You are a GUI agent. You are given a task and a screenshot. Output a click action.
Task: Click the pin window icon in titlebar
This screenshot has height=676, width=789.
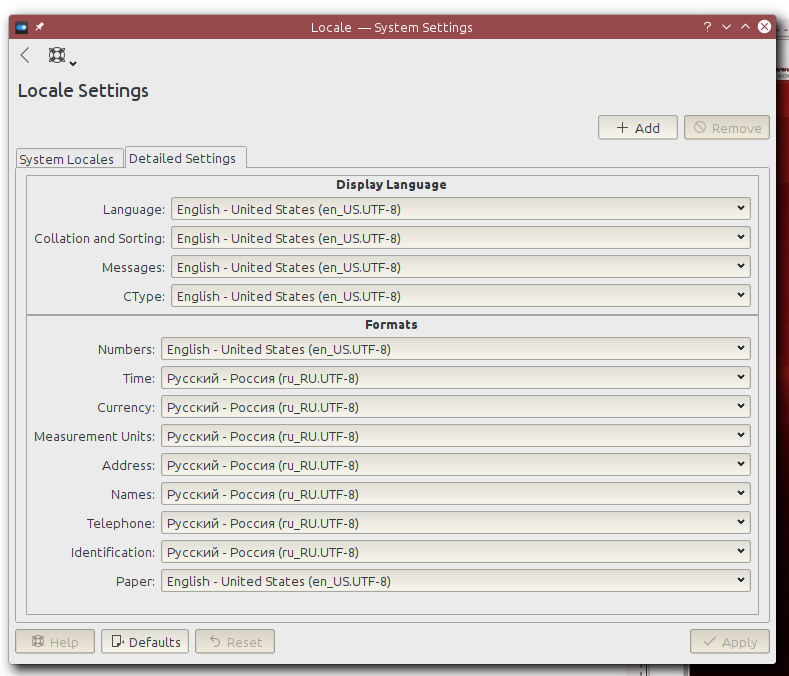40,27
